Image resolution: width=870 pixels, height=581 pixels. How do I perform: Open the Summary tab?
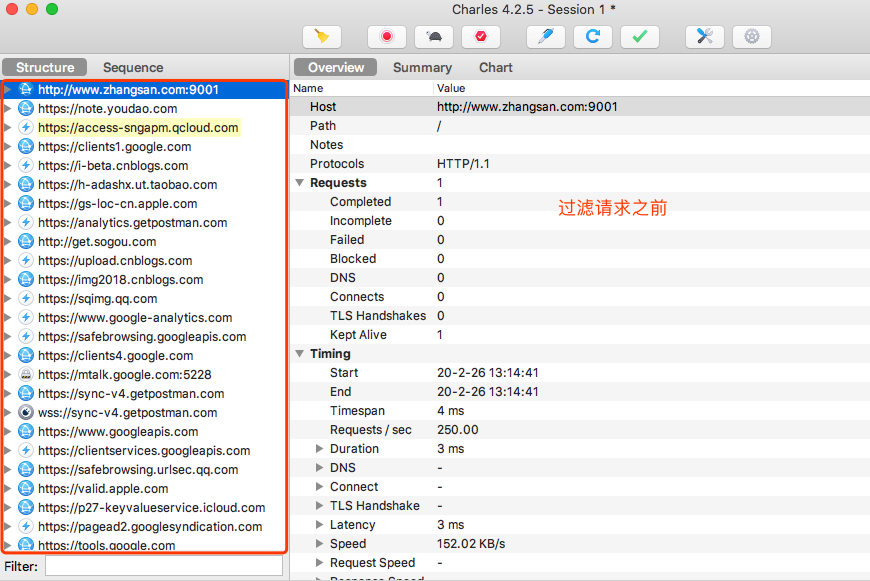click(422, 67)
